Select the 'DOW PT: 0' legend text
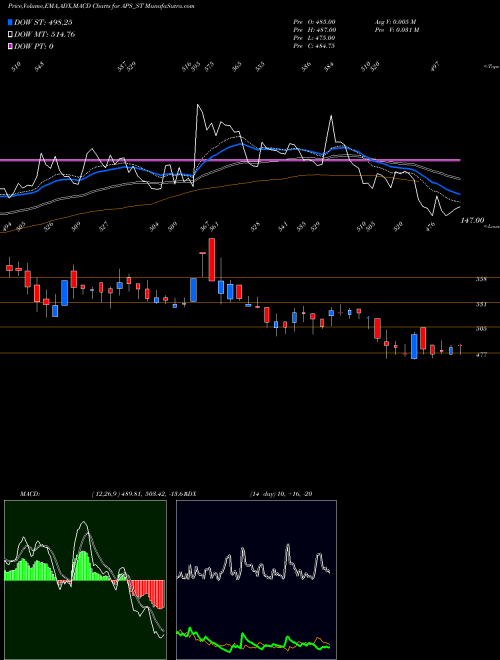This screenshot has width=500, height=660. [34, 46]
